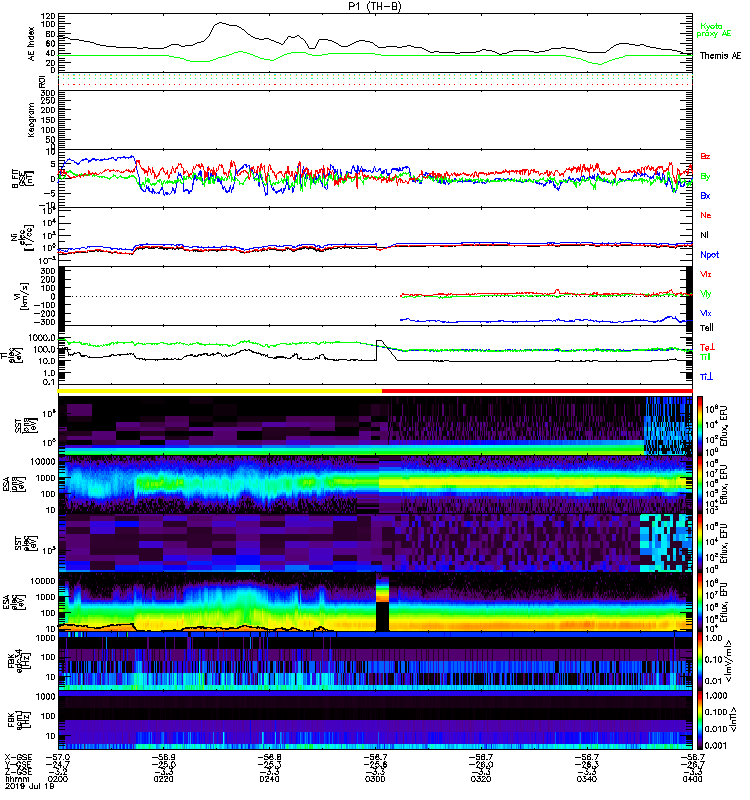Click the blue Ti⊥ temperature legend label
This screenshot has height=800, width=750.
[706, 377]
